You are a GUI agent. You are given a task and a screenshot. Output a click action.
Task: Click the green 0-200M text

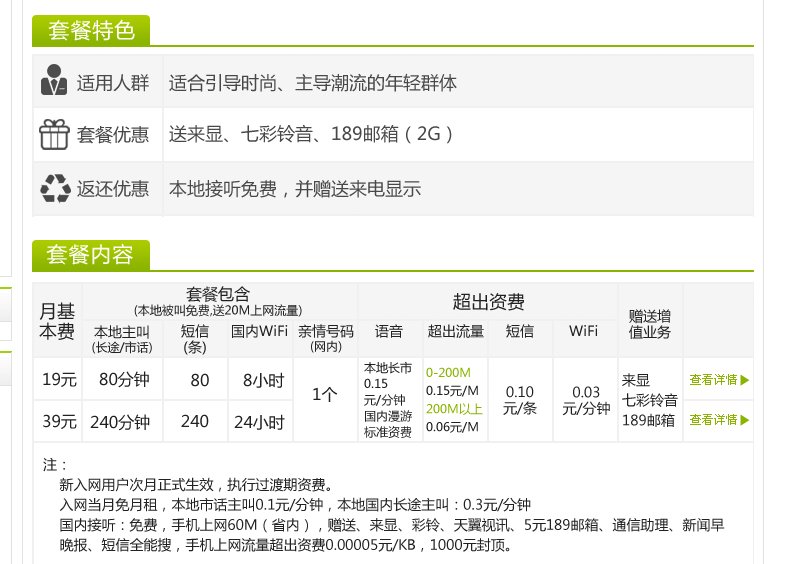click(x=448, y=373)
